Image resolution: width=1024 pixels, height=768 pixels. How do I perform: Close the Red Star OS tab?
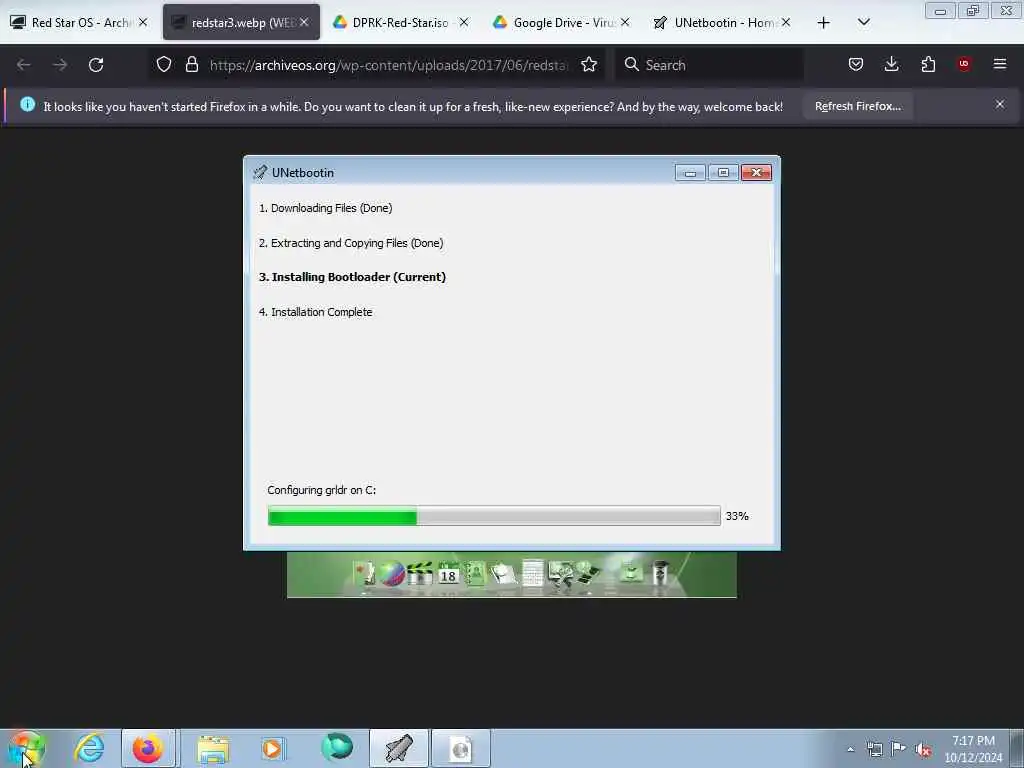click(x=143, y=22)
